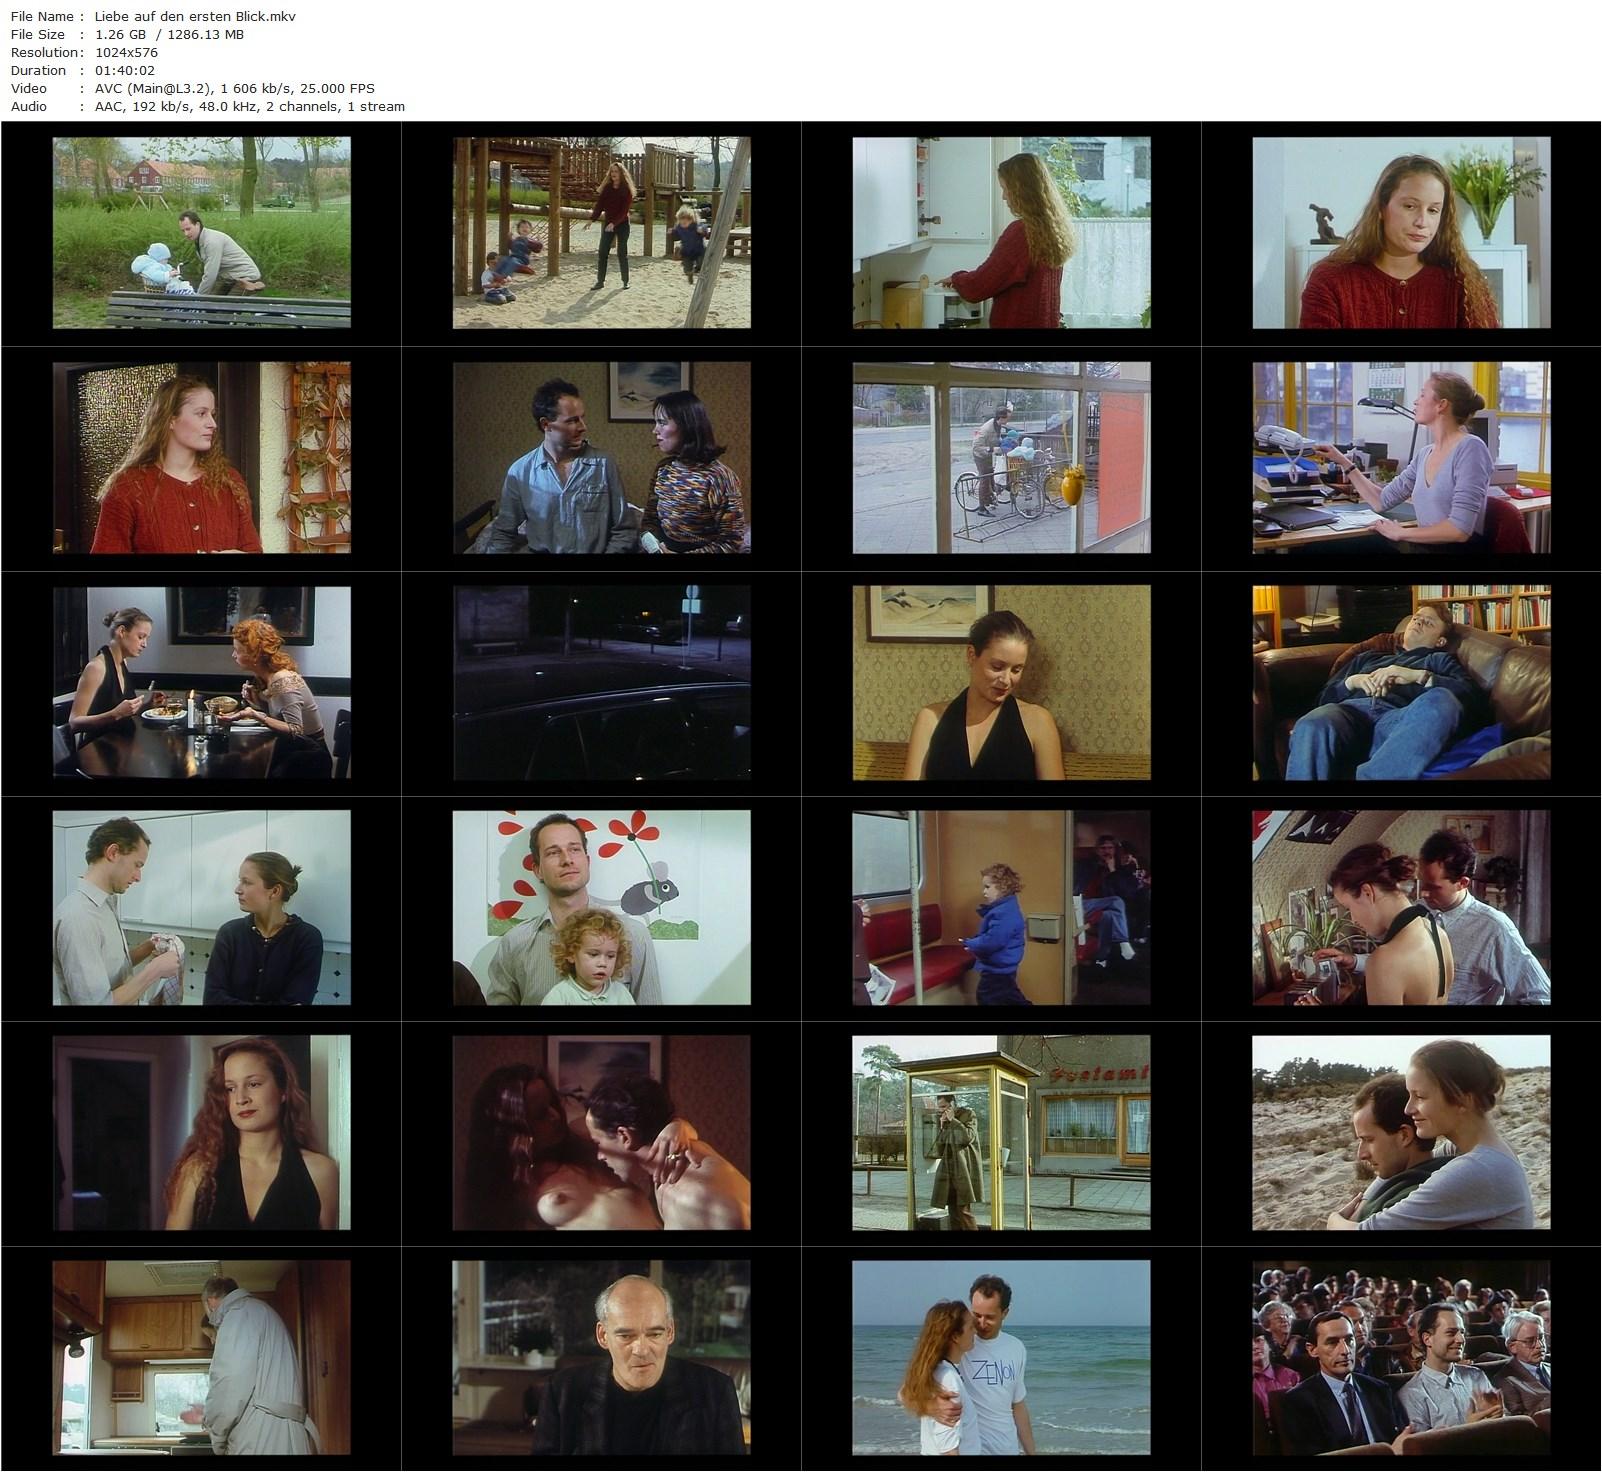1602x1472 pixels.
Task: Click the duration value 01:40:02
Action: coord(125,70)
